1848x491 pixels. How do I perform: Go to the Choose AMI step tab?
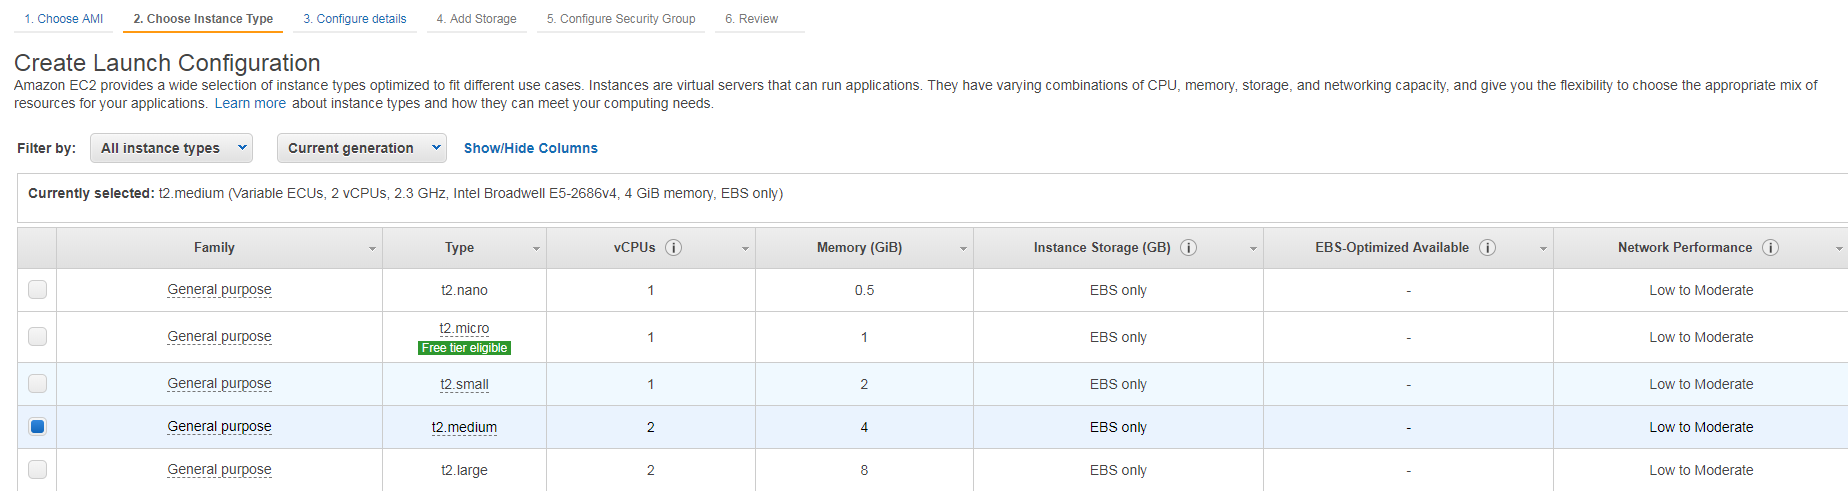pos(64,19)
